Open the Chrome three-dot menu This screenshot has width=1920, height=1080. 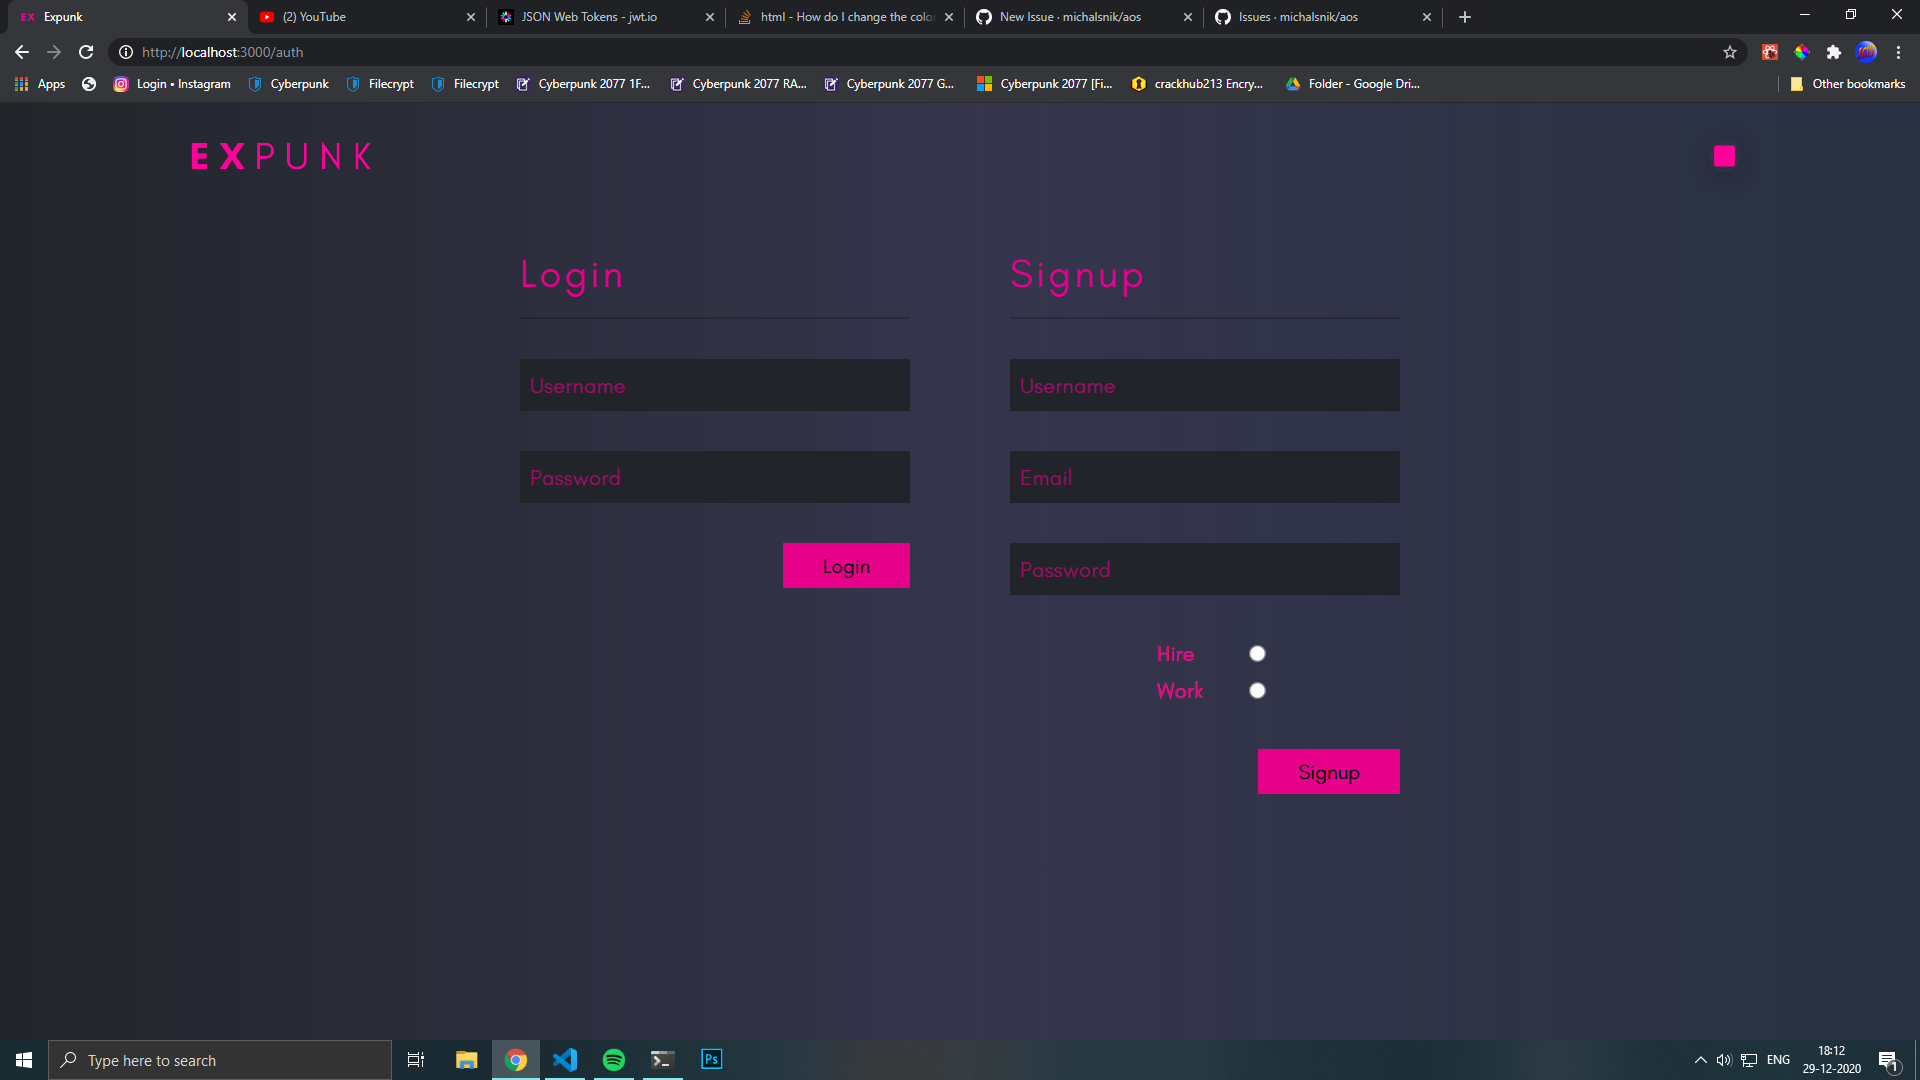pos(1898,52)
